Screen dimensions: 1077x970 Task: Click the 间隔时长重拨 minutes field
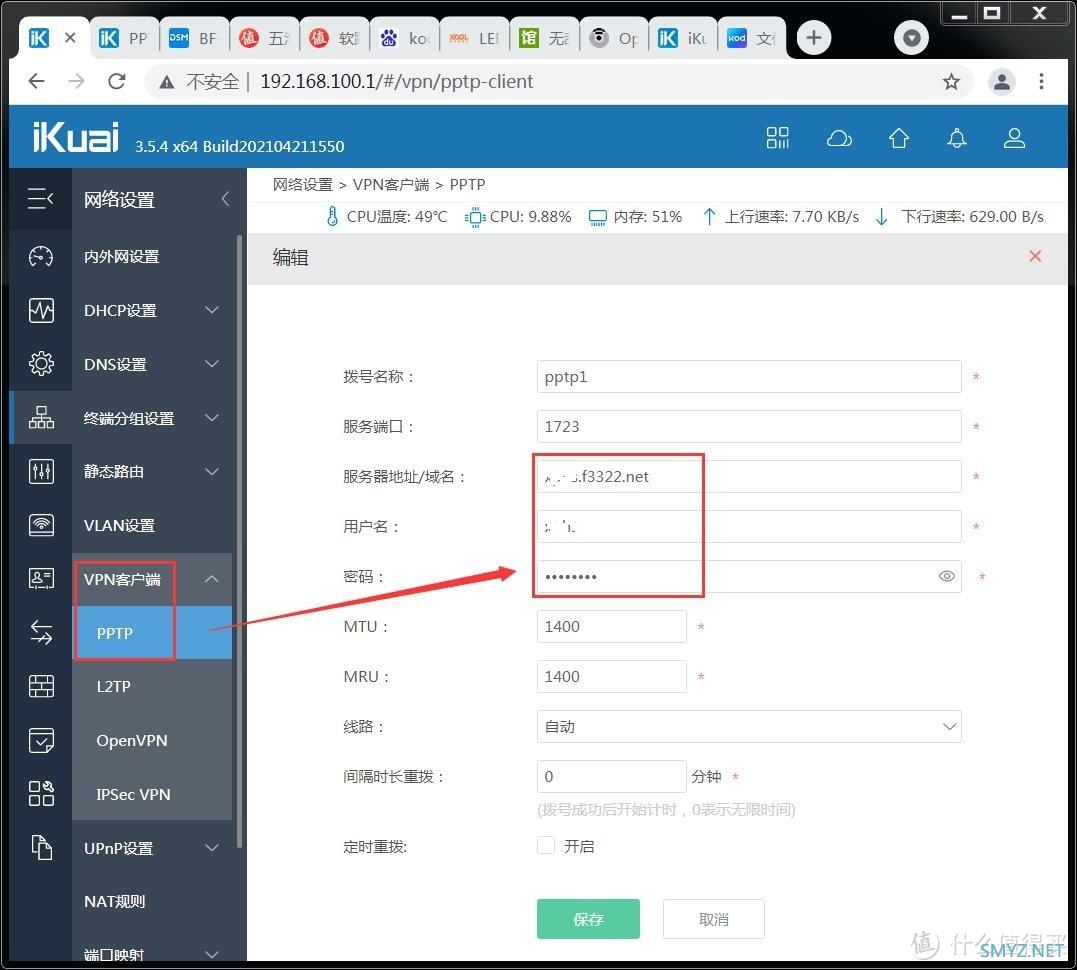[x=611, y=776]
